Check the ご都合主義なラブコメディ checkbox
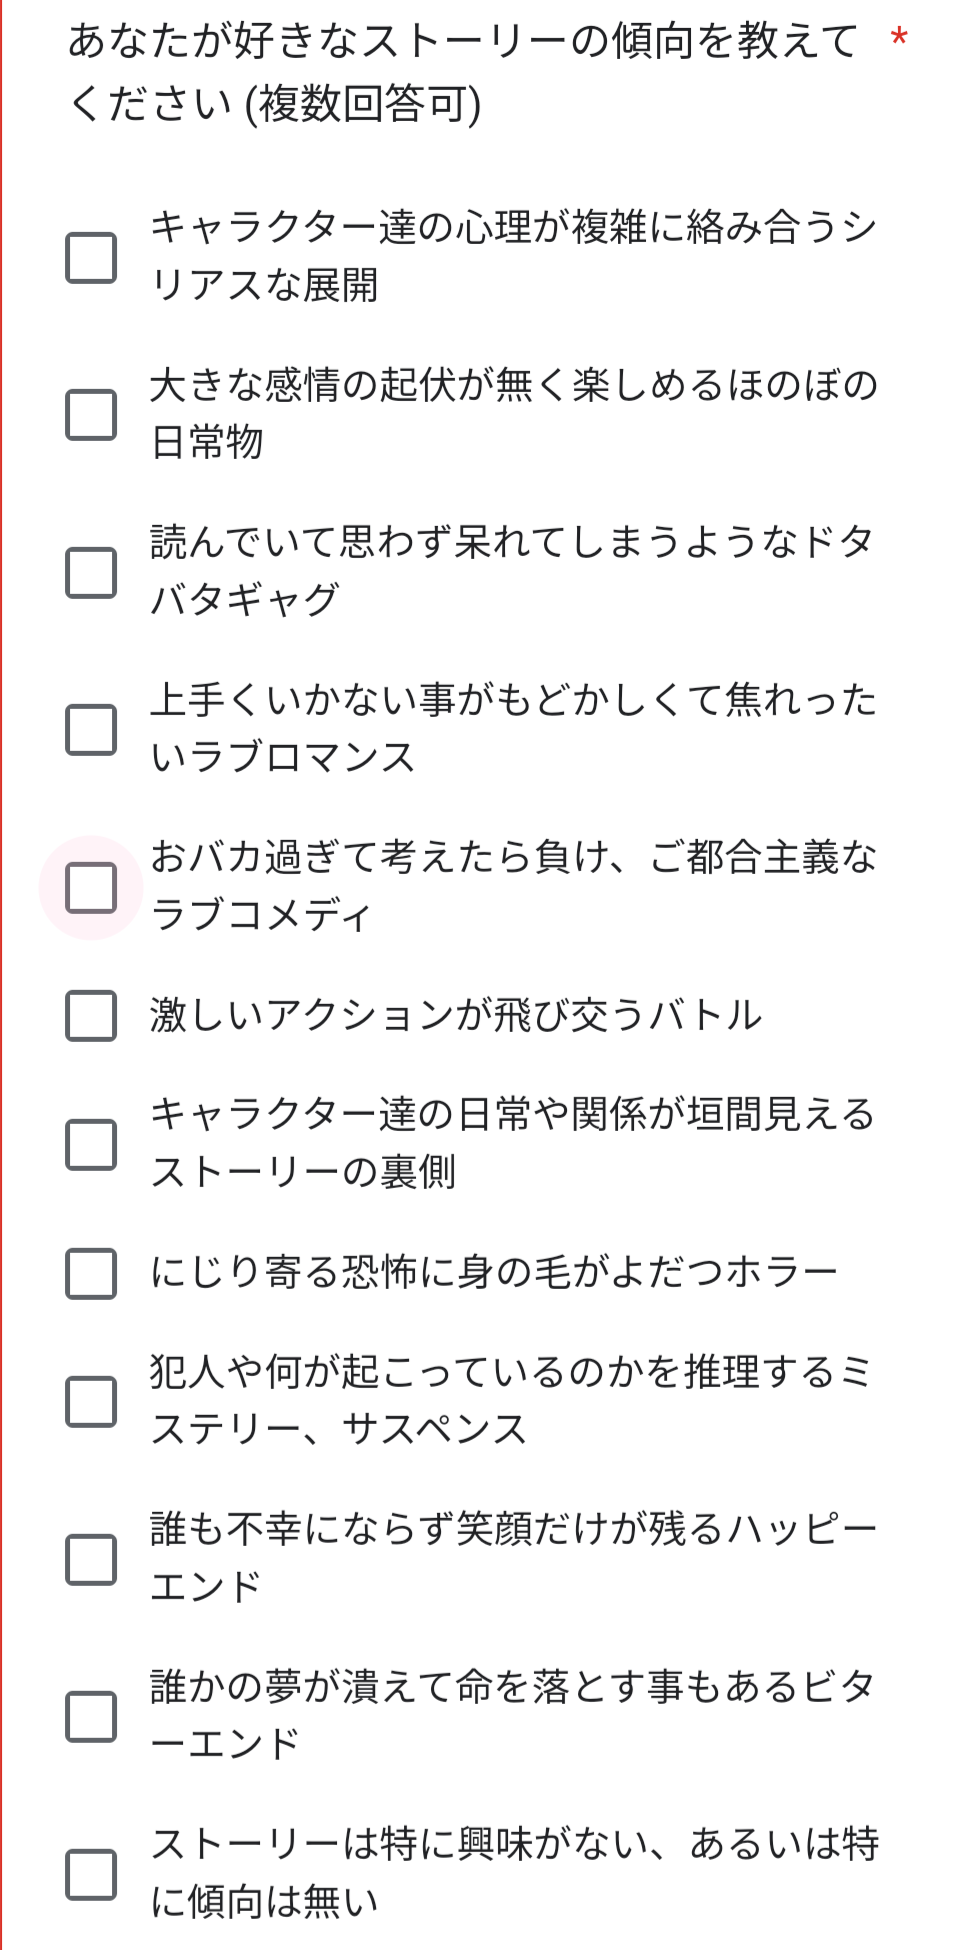Image resolution: width=964 pixels, height=1950 pixels. point(91,888)
